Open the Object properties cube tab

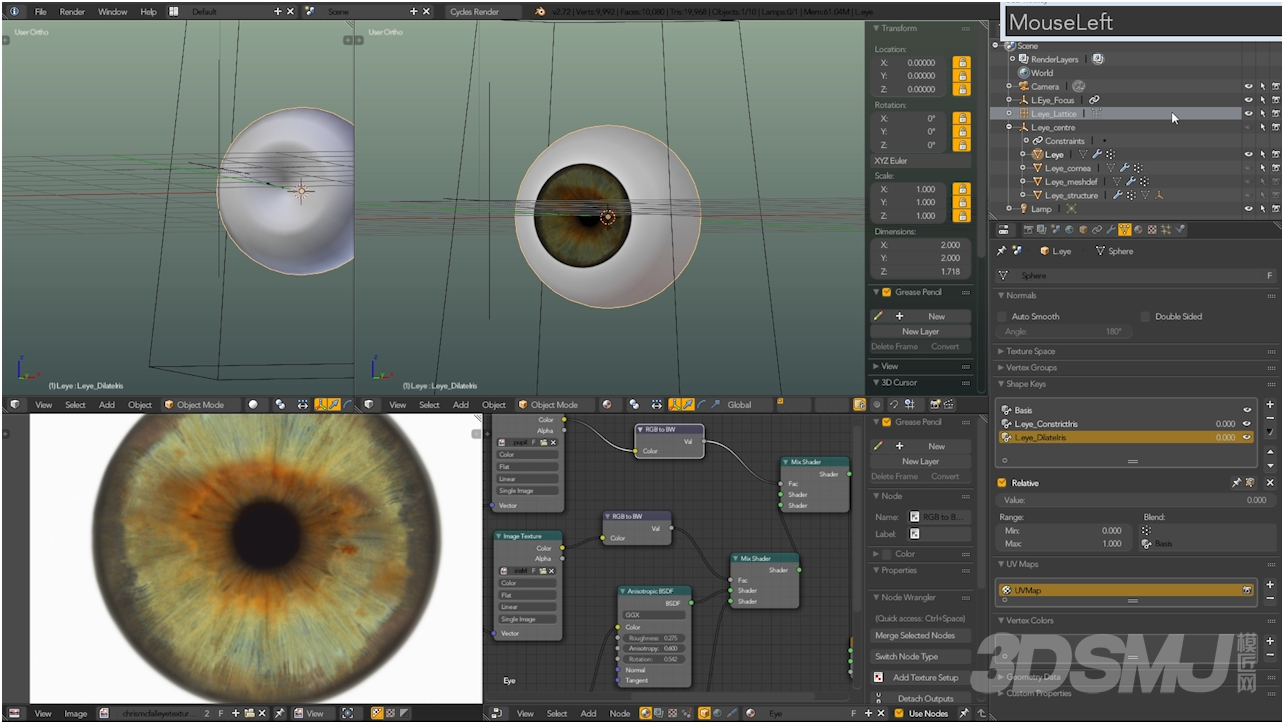pos(1083,229)
